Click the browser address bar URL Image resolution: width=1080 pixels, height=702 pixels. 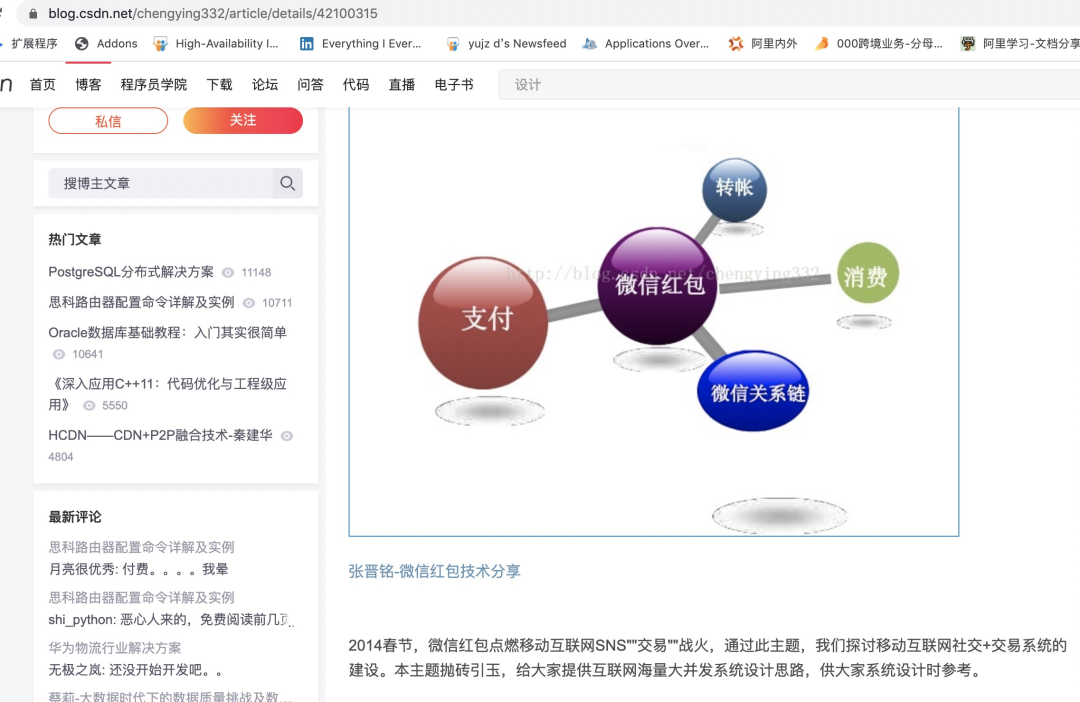[213, 14]
